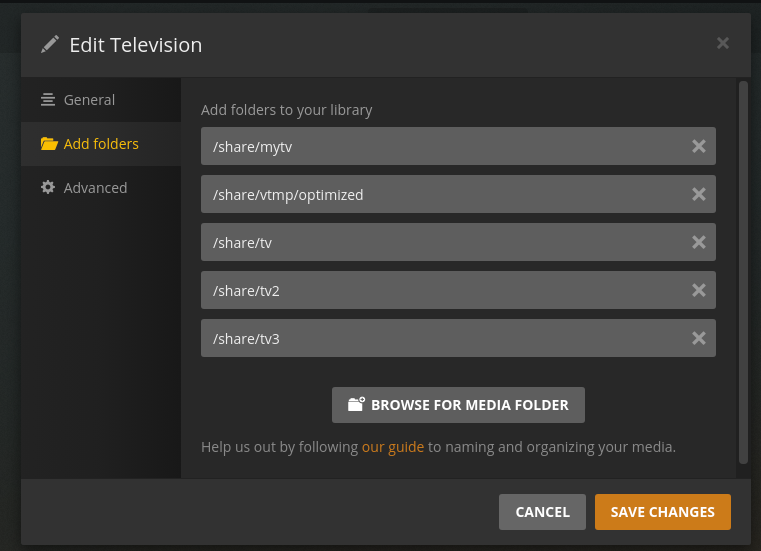The image size is (761, 551).
Task: Open the "our guide" link
Action: pyautogui.click(x=393, y=447)
